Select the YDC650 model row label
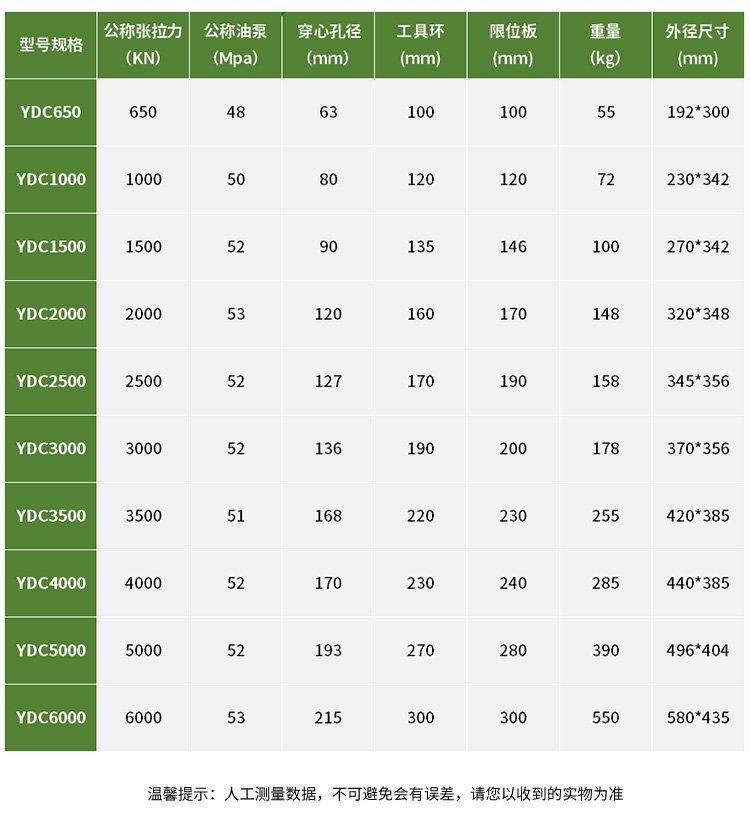The width and height of the screenshot is (750, 826). coord(51,112)
